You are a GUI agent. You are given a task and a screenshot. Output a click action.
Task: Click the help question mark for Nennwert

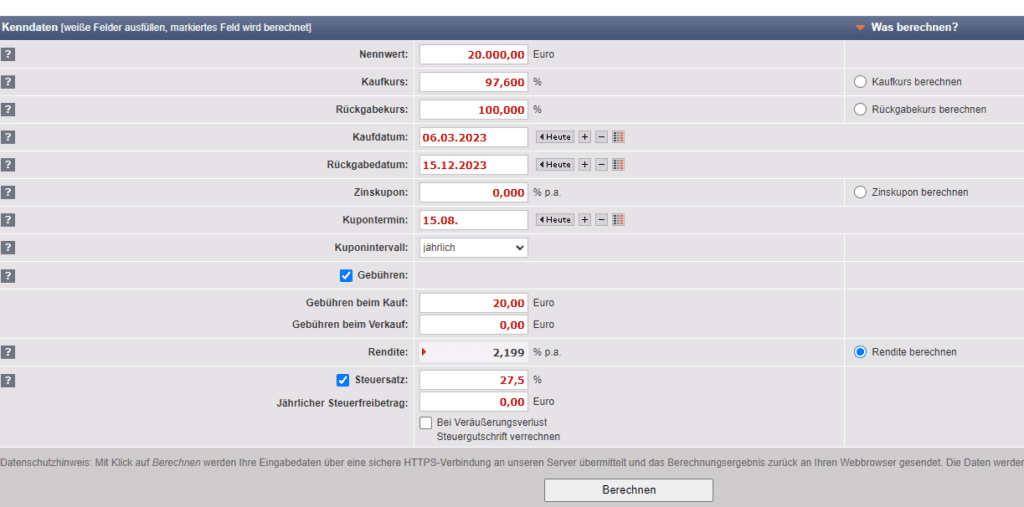pyautogui.click(x=8, y=54)
